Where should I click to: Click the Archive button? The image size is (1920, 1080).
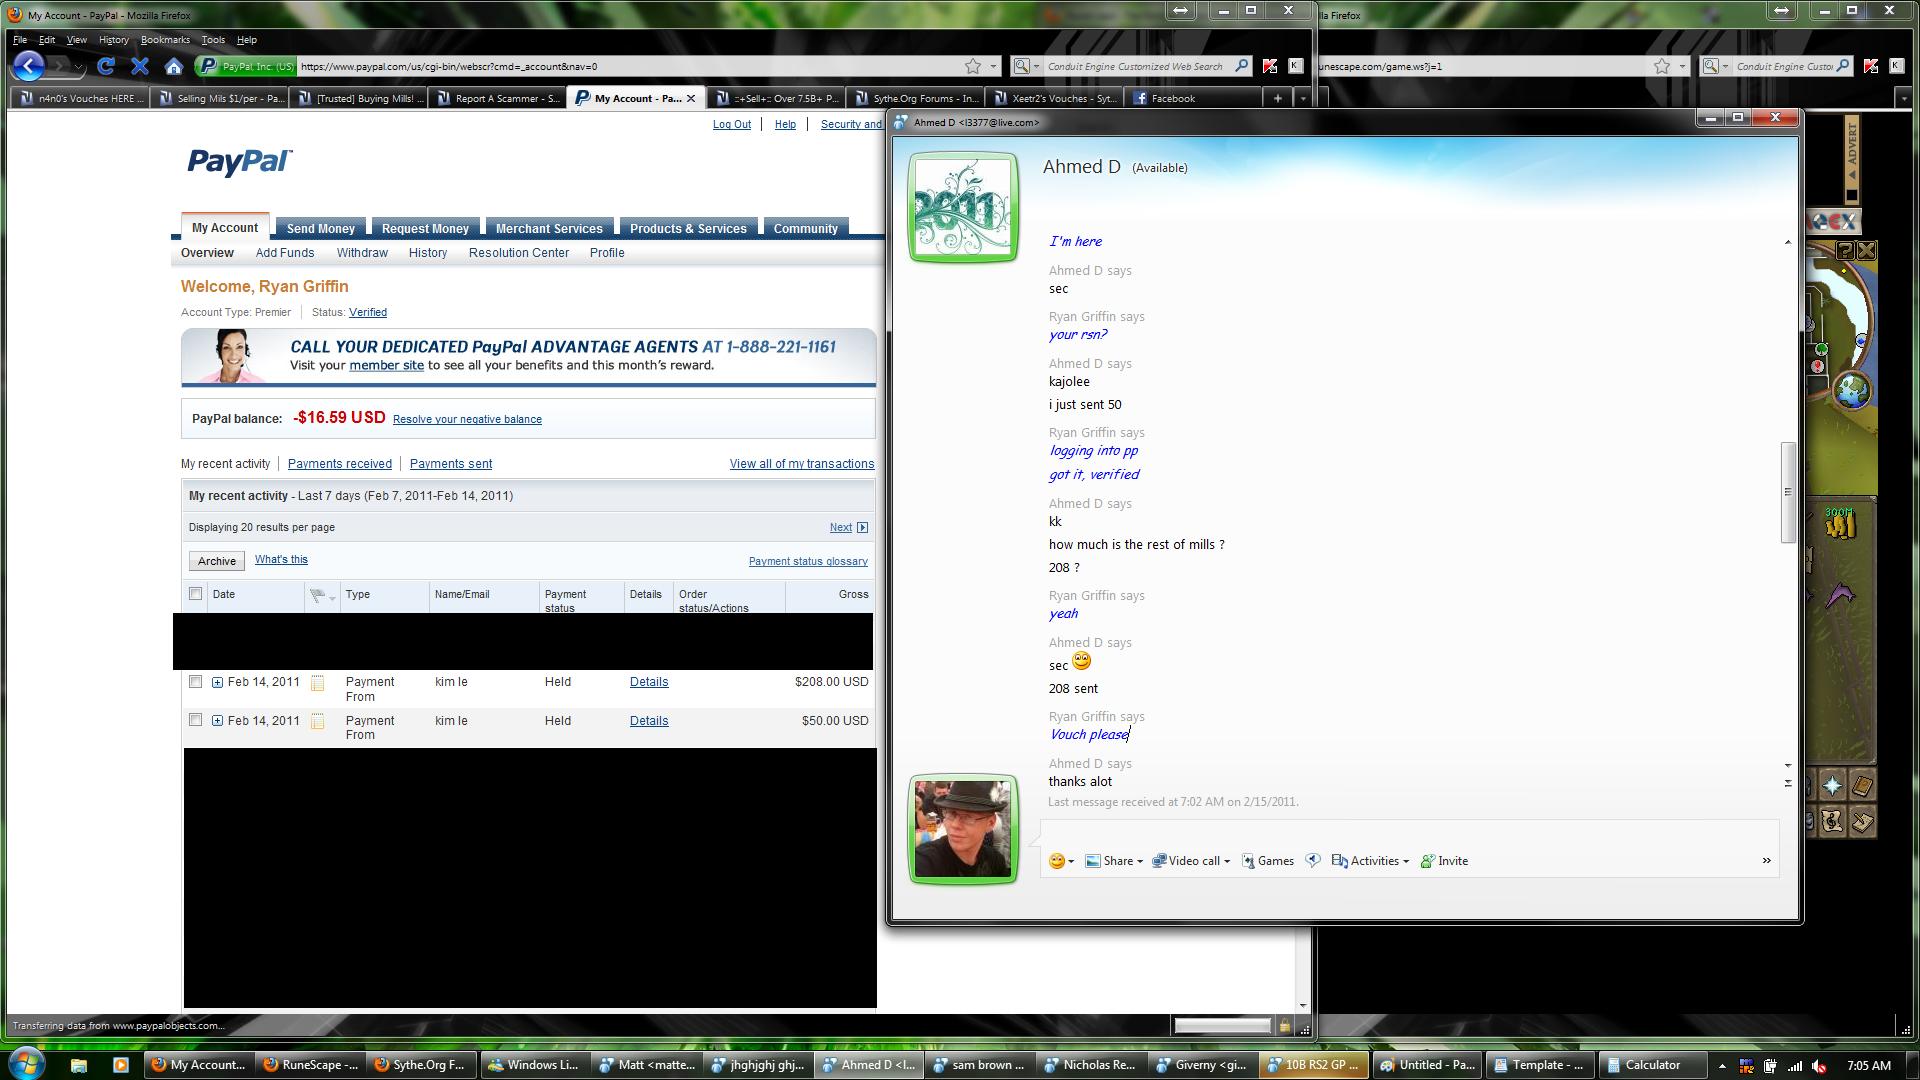tap(217, 561)
